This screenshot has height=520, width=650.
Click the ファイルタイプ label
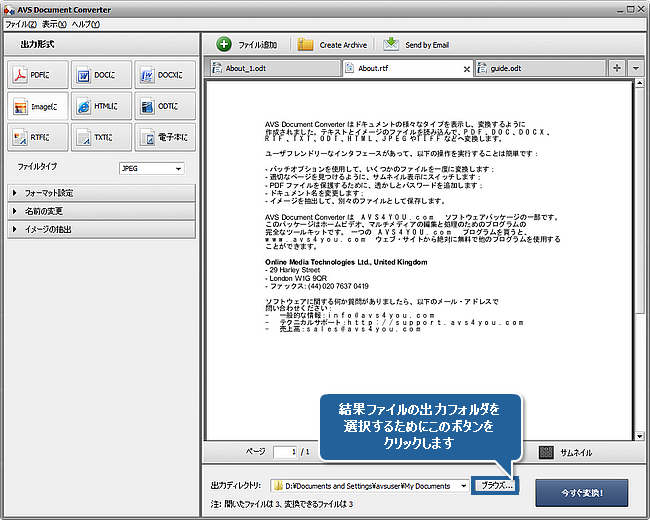[x=37, y=167]
